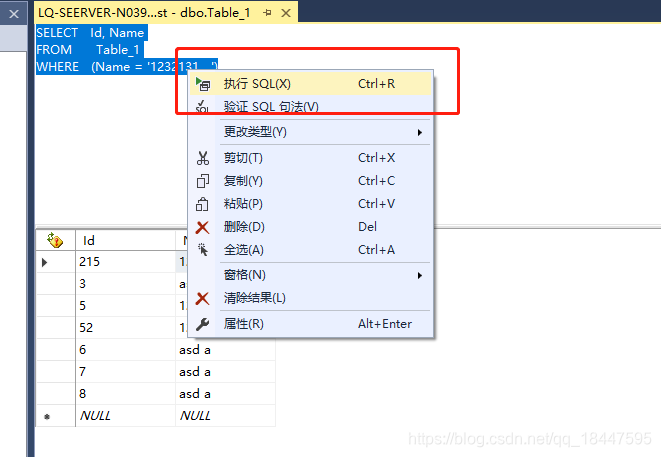Select the row indicator of row 215

point(56,262)
